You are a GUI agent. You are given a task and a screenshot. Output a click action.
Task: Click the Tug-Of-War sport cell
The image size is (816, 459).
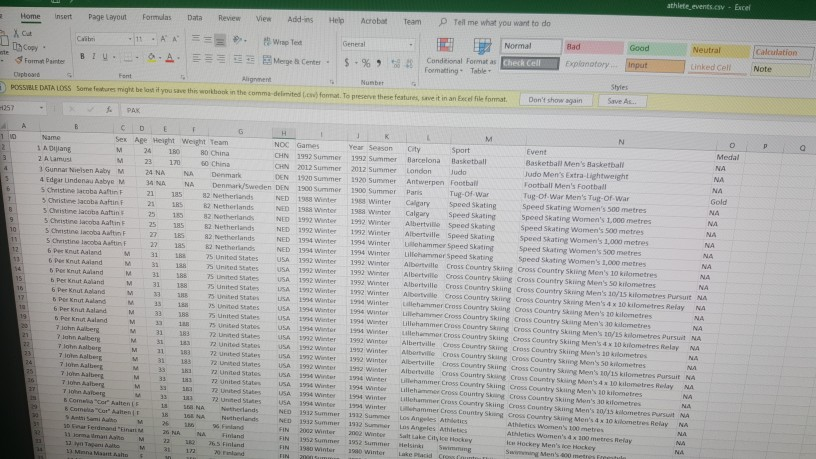click(x=469, y=194)
